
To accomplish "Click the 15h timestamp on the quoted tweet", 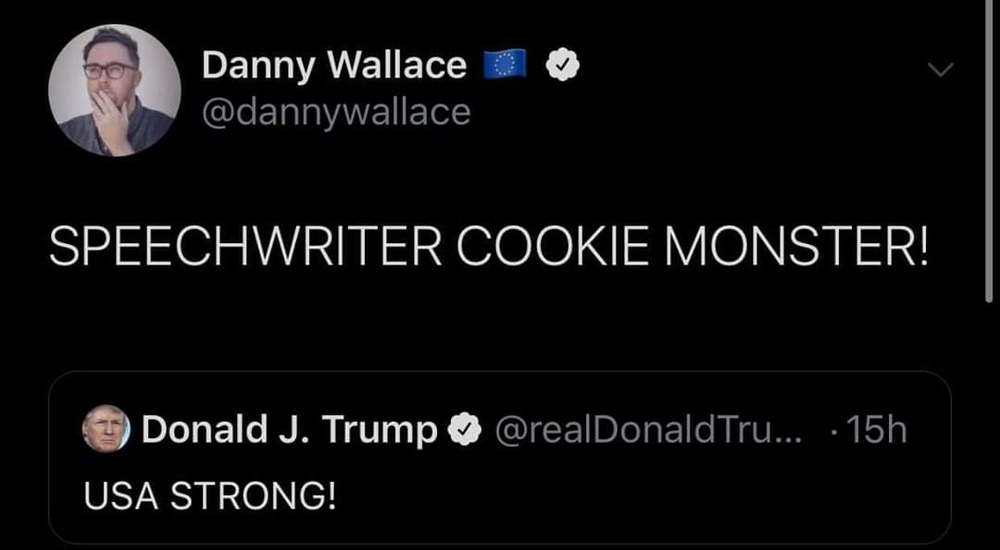I will tap(877, 431).
